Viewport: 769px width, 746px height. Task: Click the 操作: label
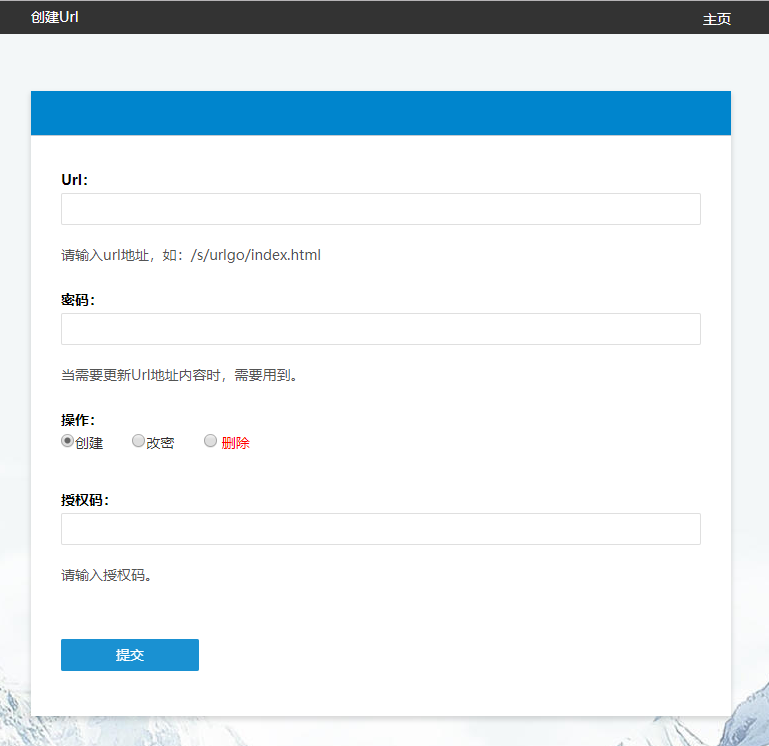point(78,420)
